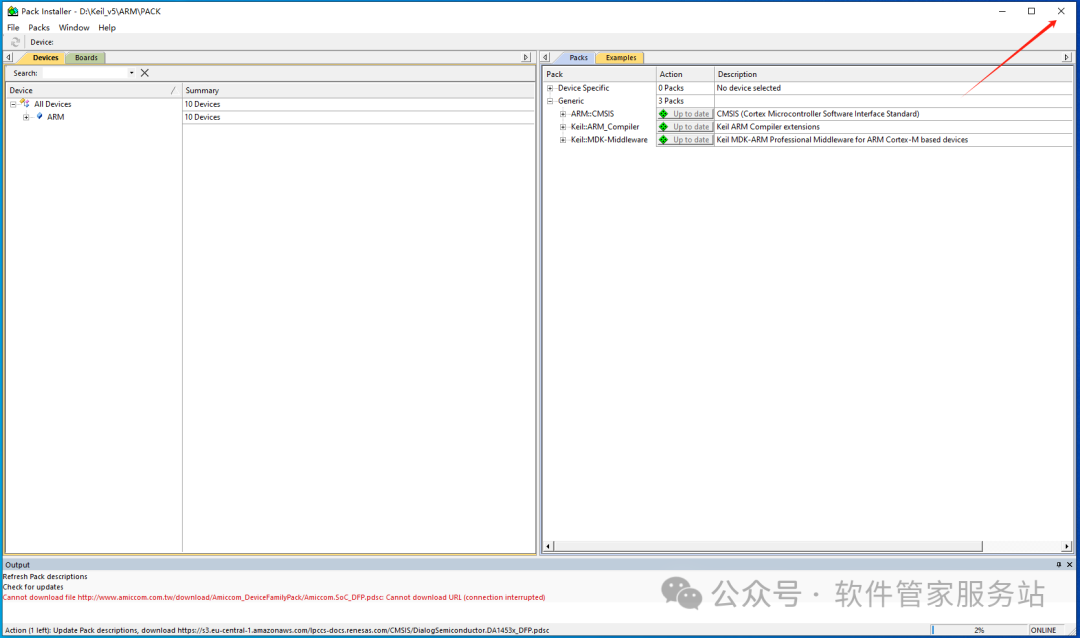
Task: Click the Description column header
Action: click(893, 74)
